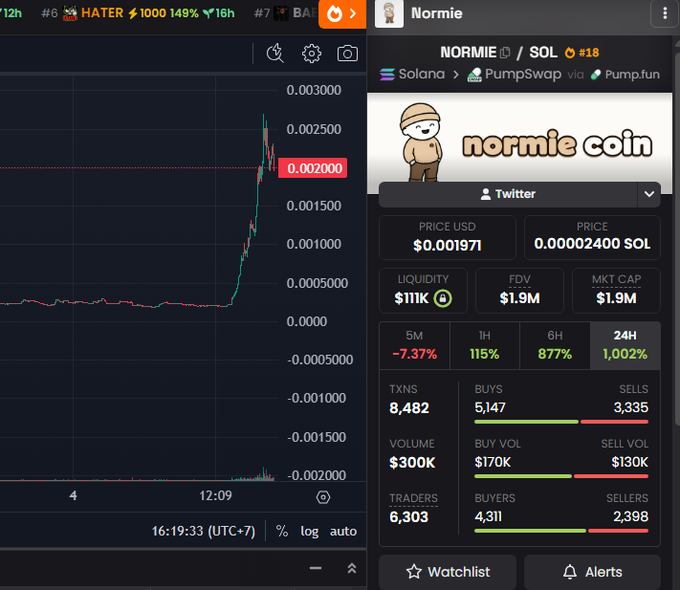
Task: Open chart settings gear icon
Action: click(311, 53)
